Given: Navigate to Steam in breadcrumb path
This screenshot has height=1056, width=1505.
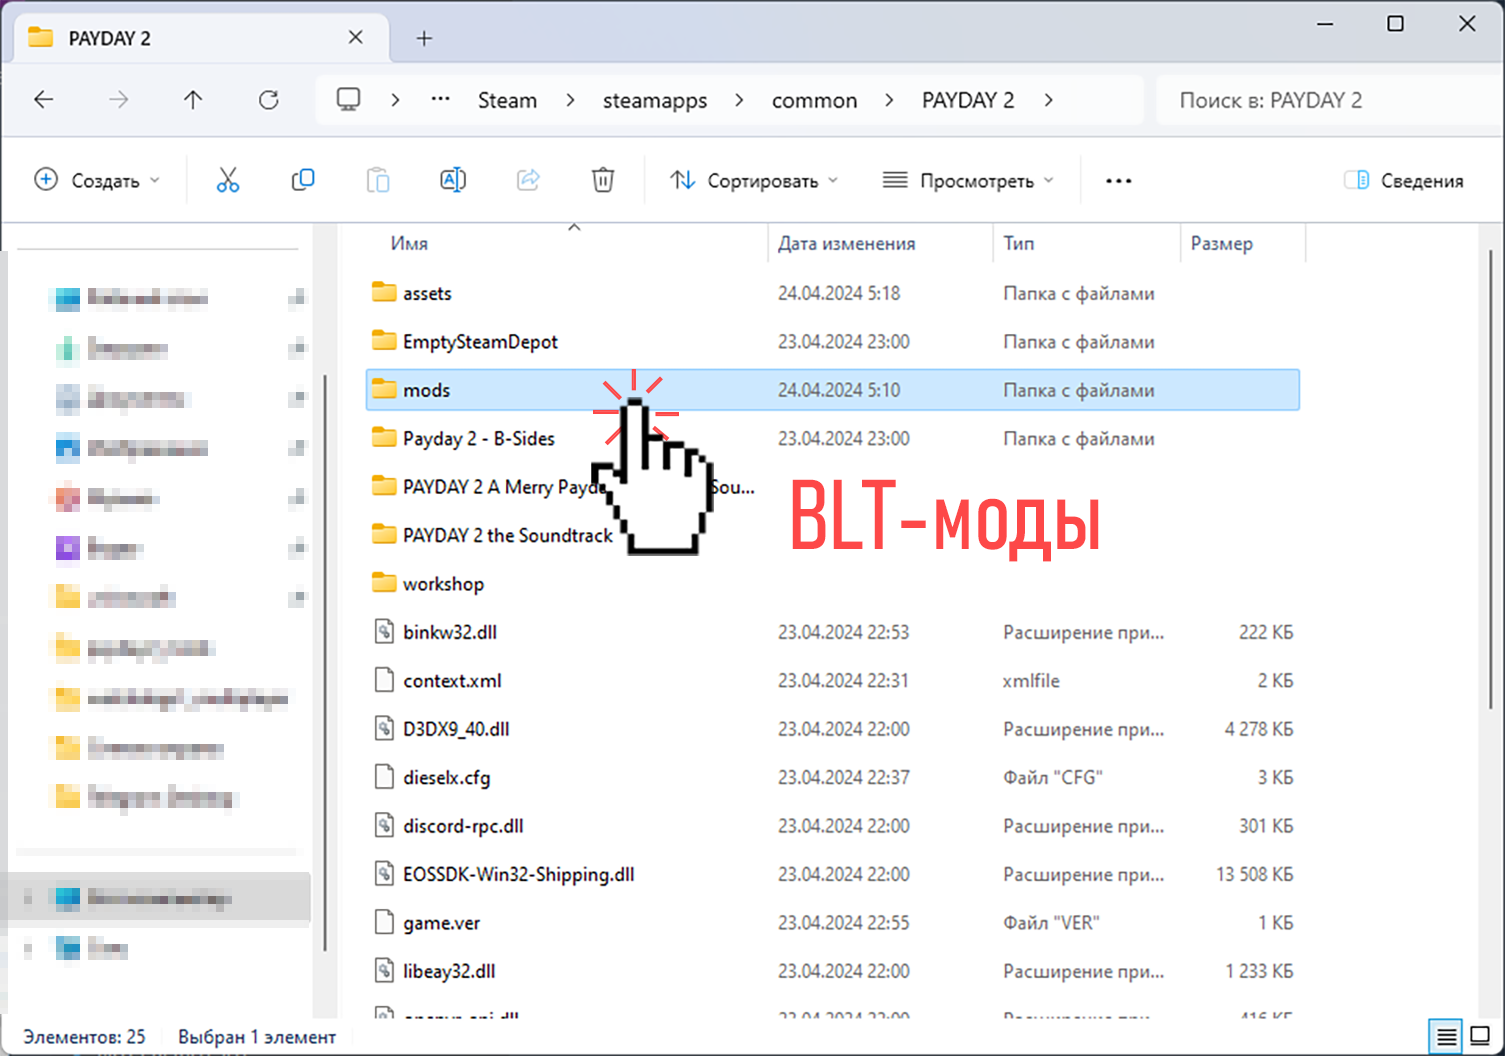Looking at the screenshot, I should point(507,100).
